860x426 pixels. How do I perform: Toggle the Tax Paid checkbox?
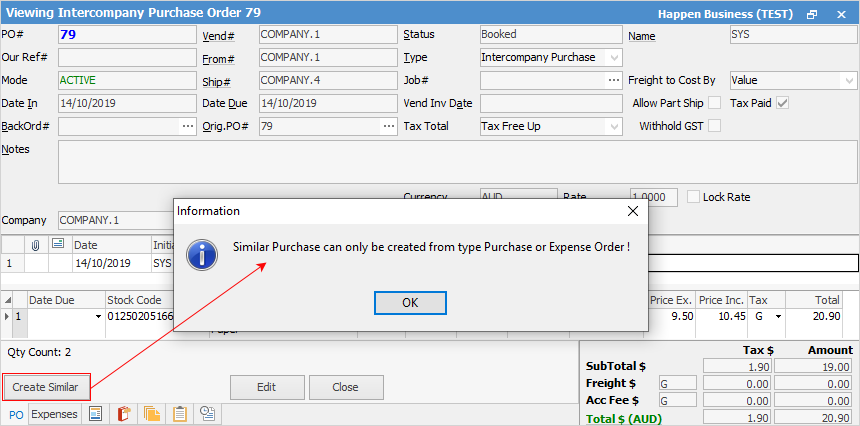click(783, 103)
